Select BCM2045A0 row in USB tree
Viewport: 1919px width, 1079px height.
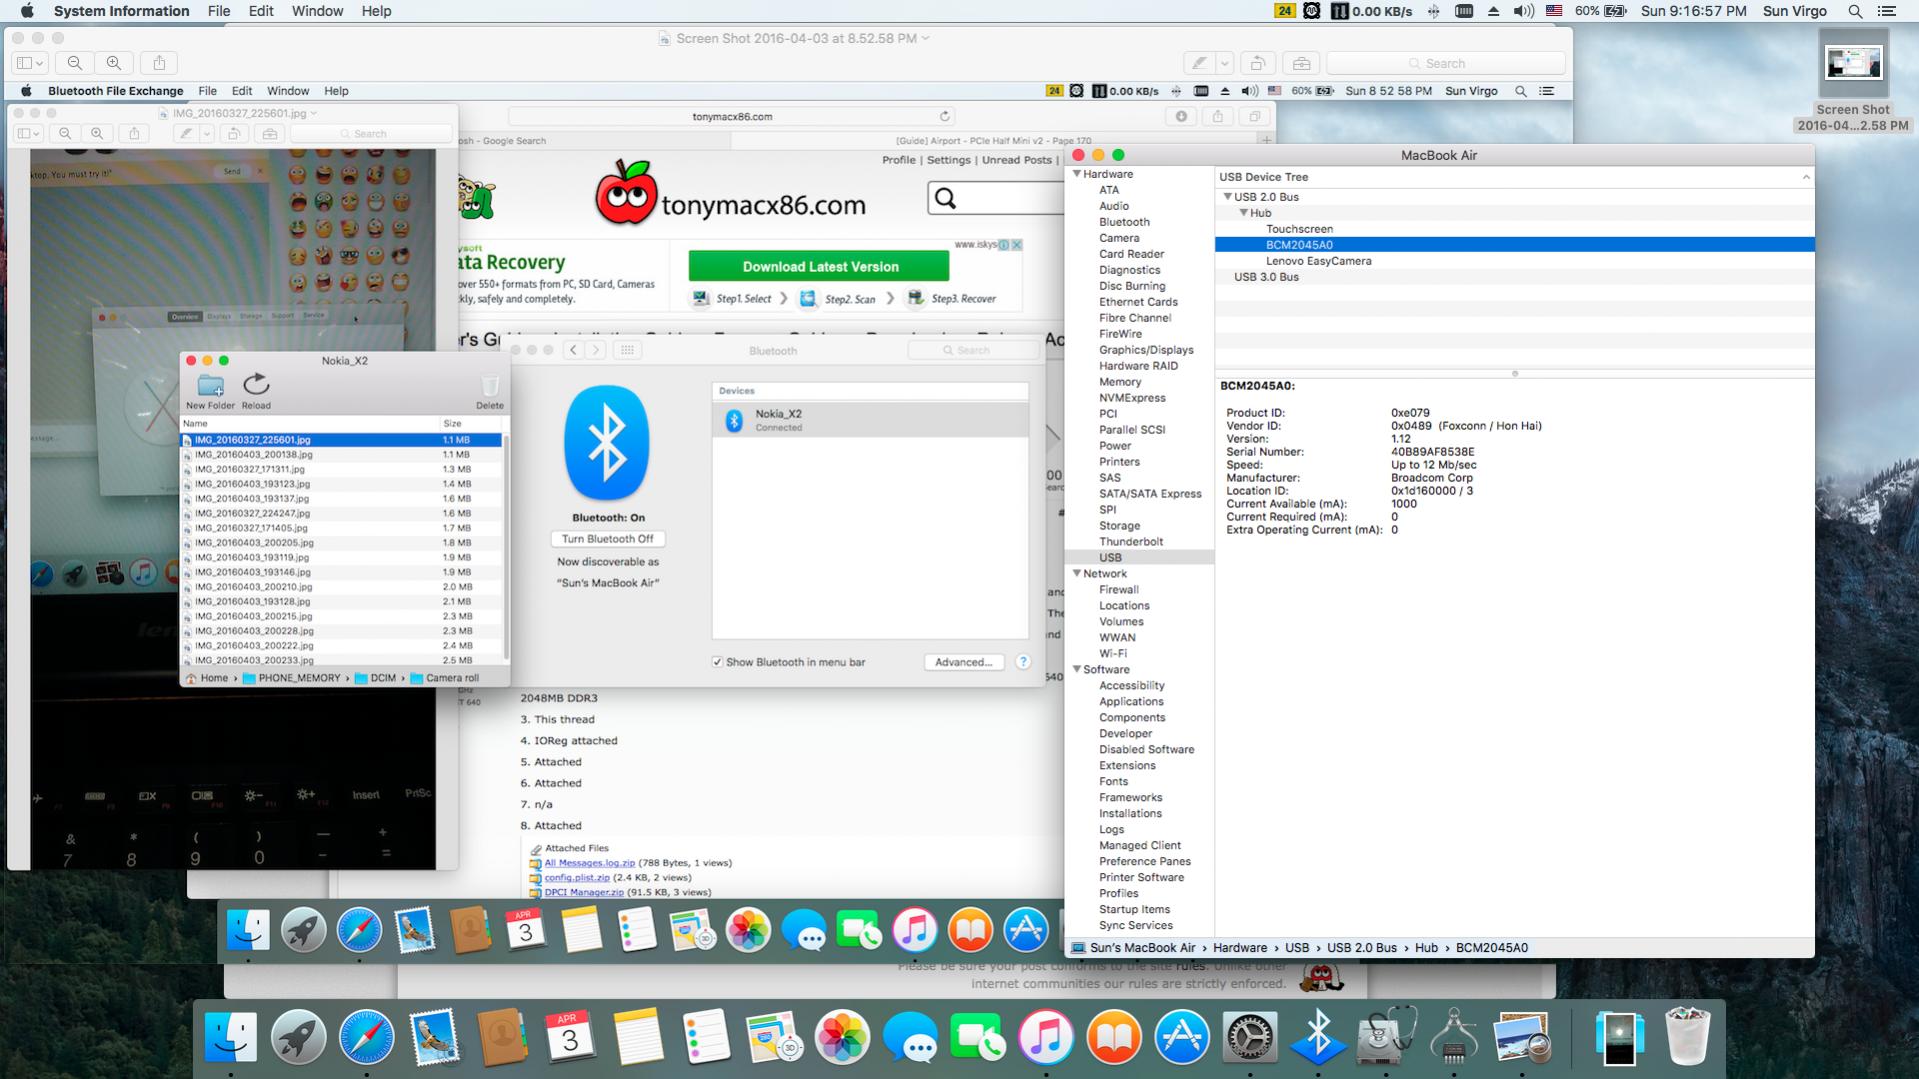click(x=1514, y=245)
